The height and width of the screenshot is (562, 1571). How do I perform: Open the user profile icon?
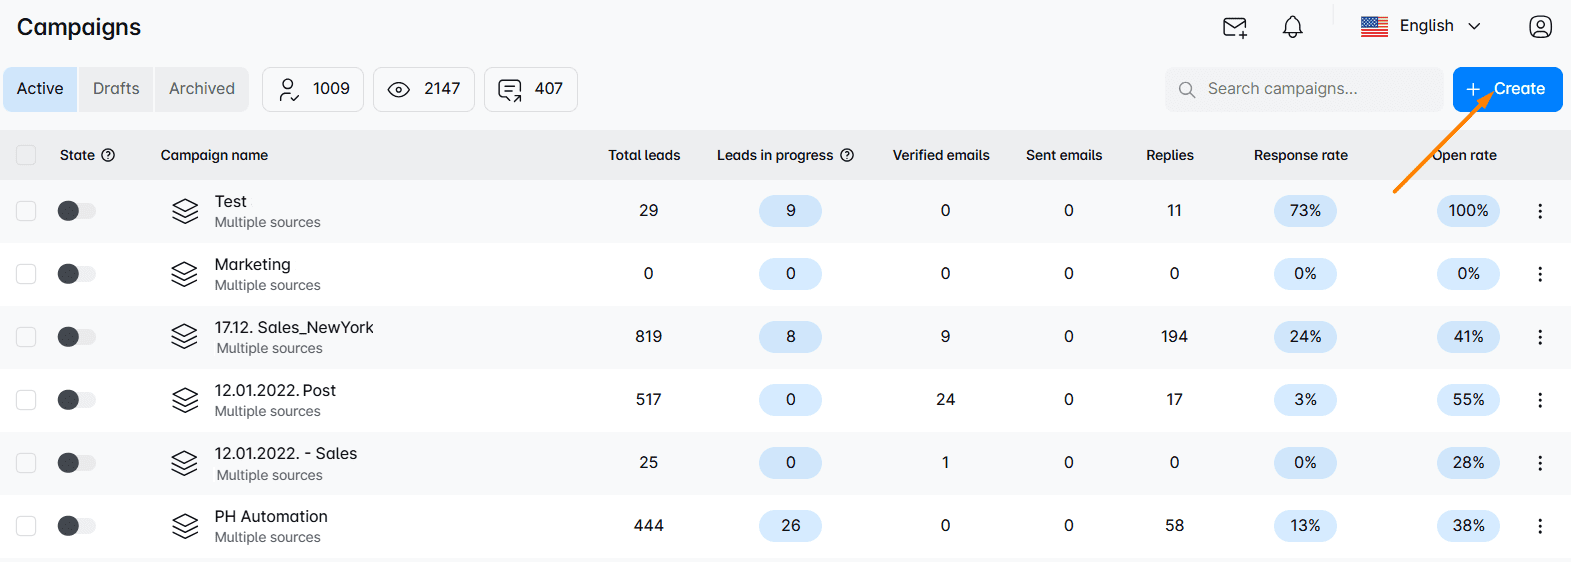pyautogui.click(x=1540, y=27)
